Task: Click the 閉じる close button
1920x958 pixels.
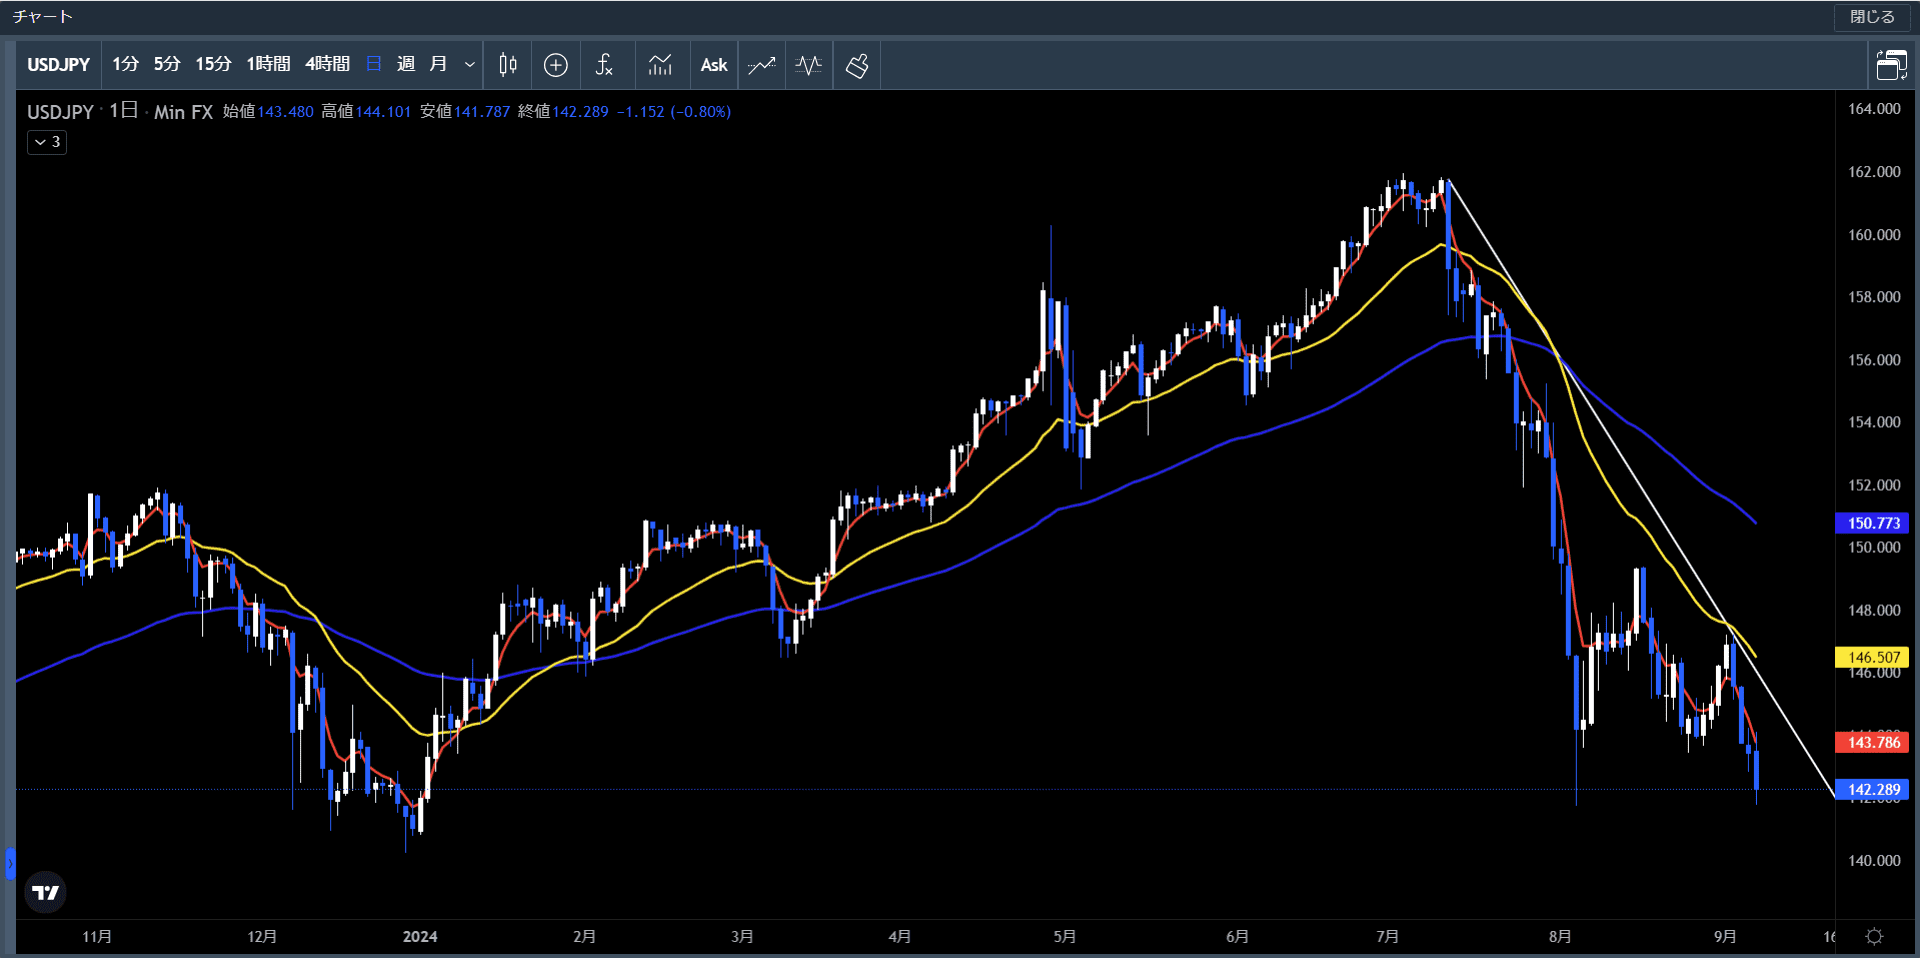Action: tap(1872, 17)
